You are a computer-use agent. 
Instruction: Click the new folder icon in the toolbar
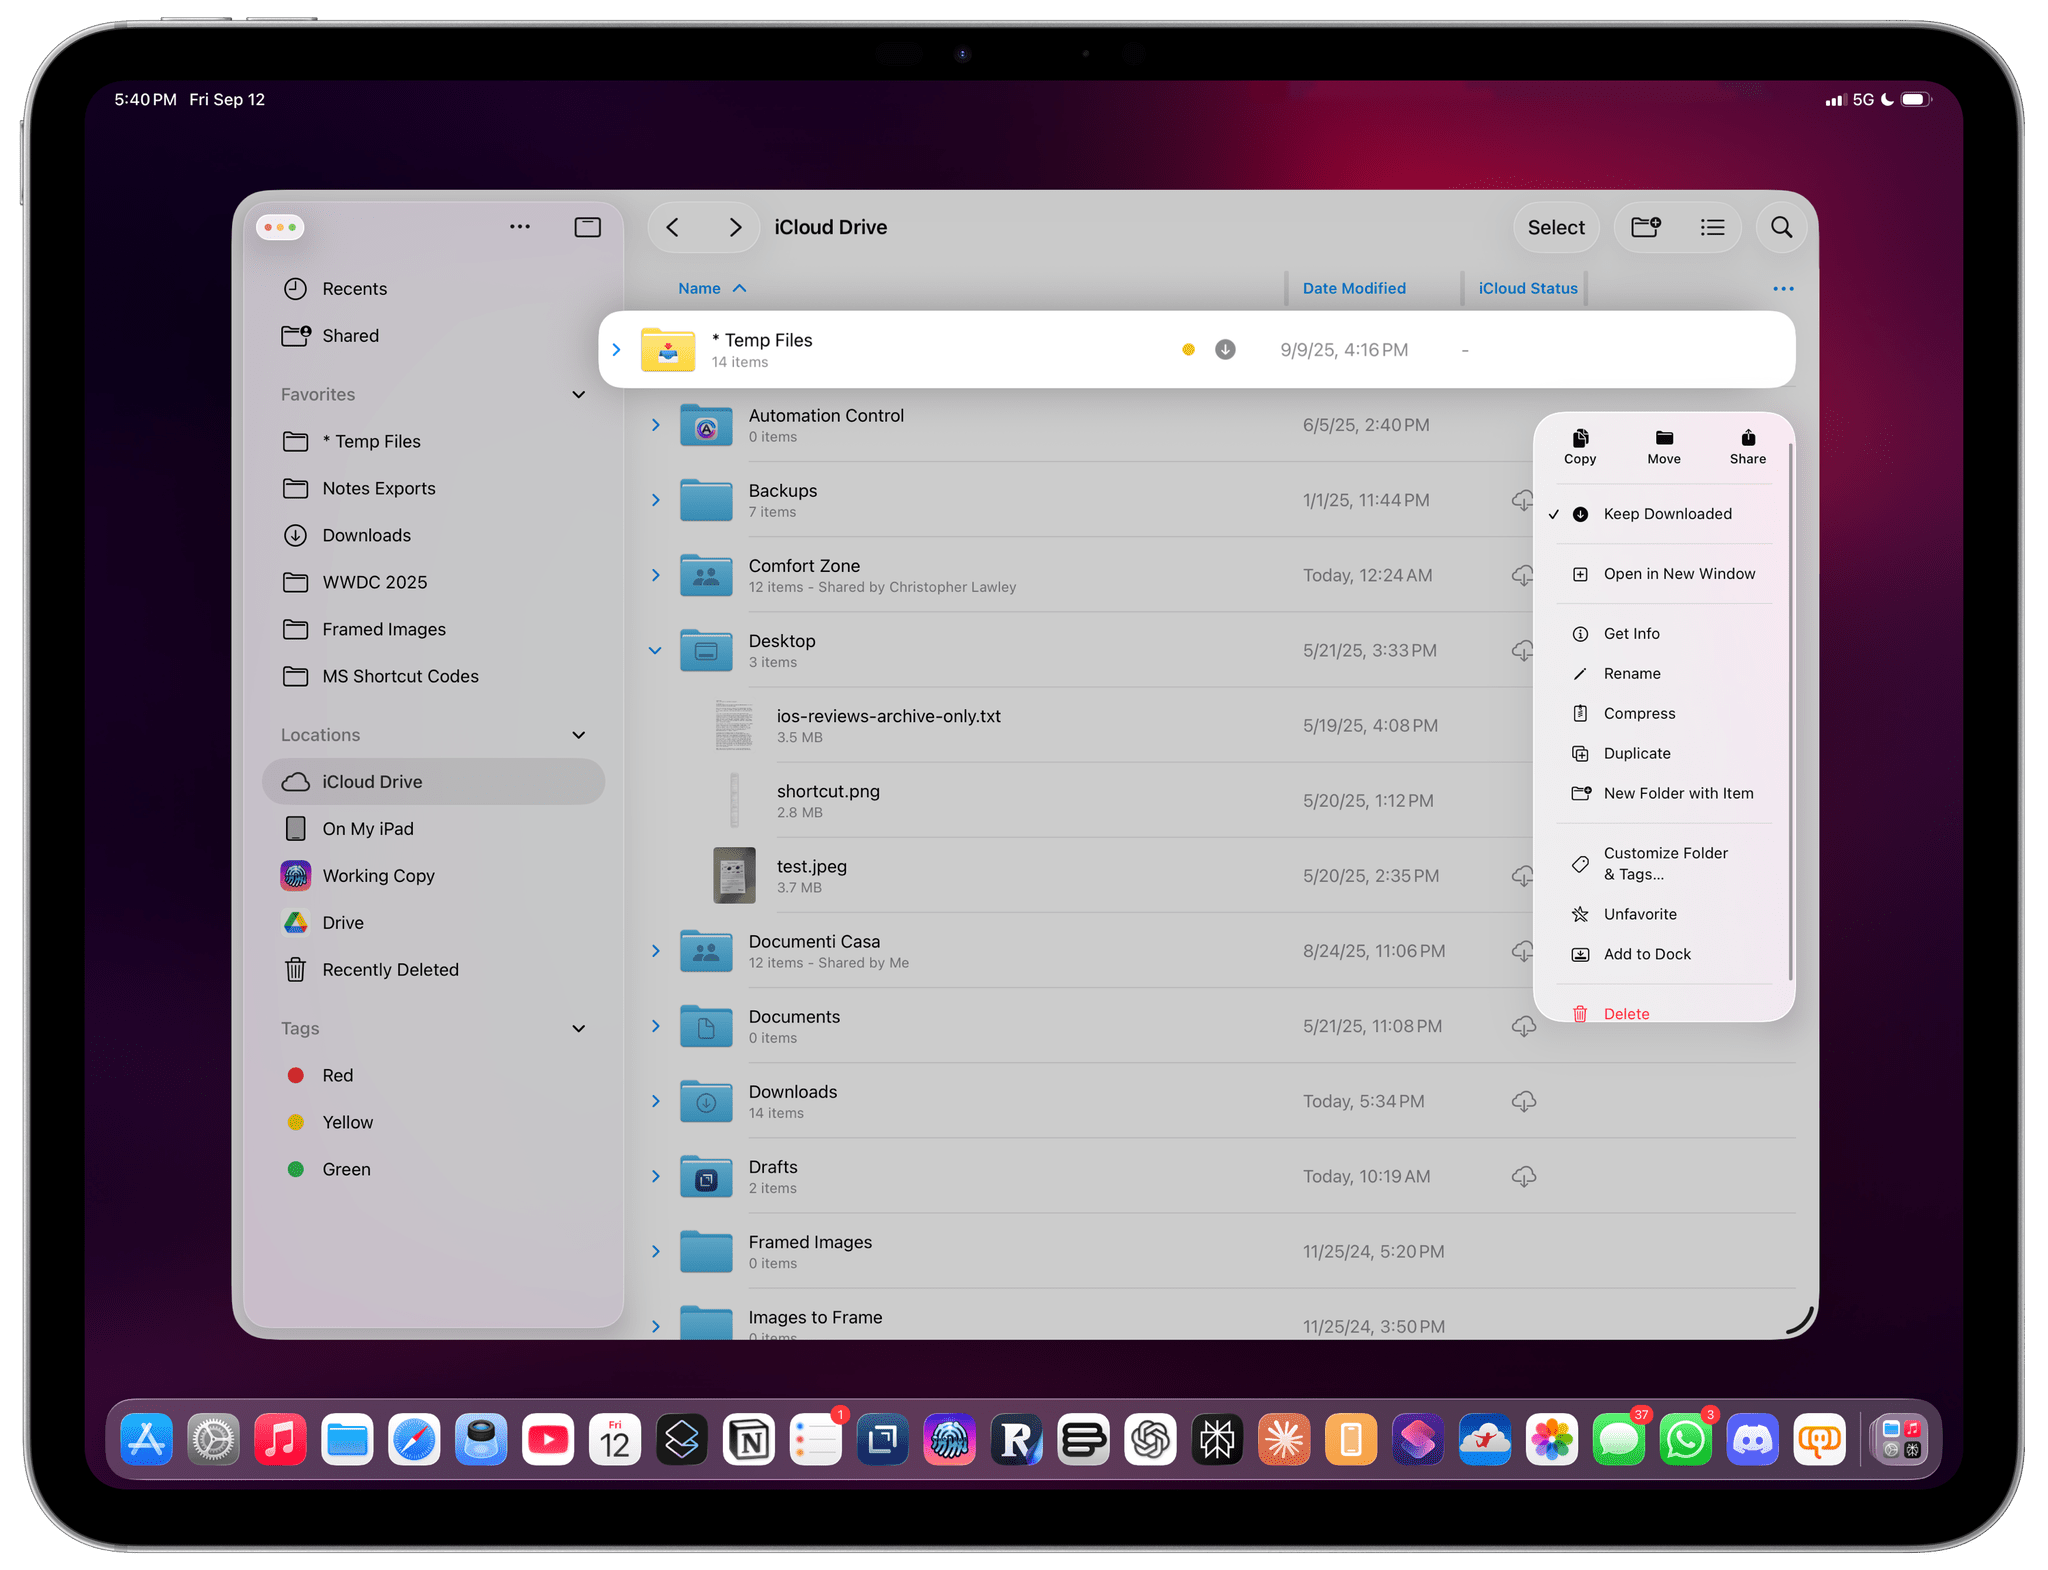click(1645, 227)
